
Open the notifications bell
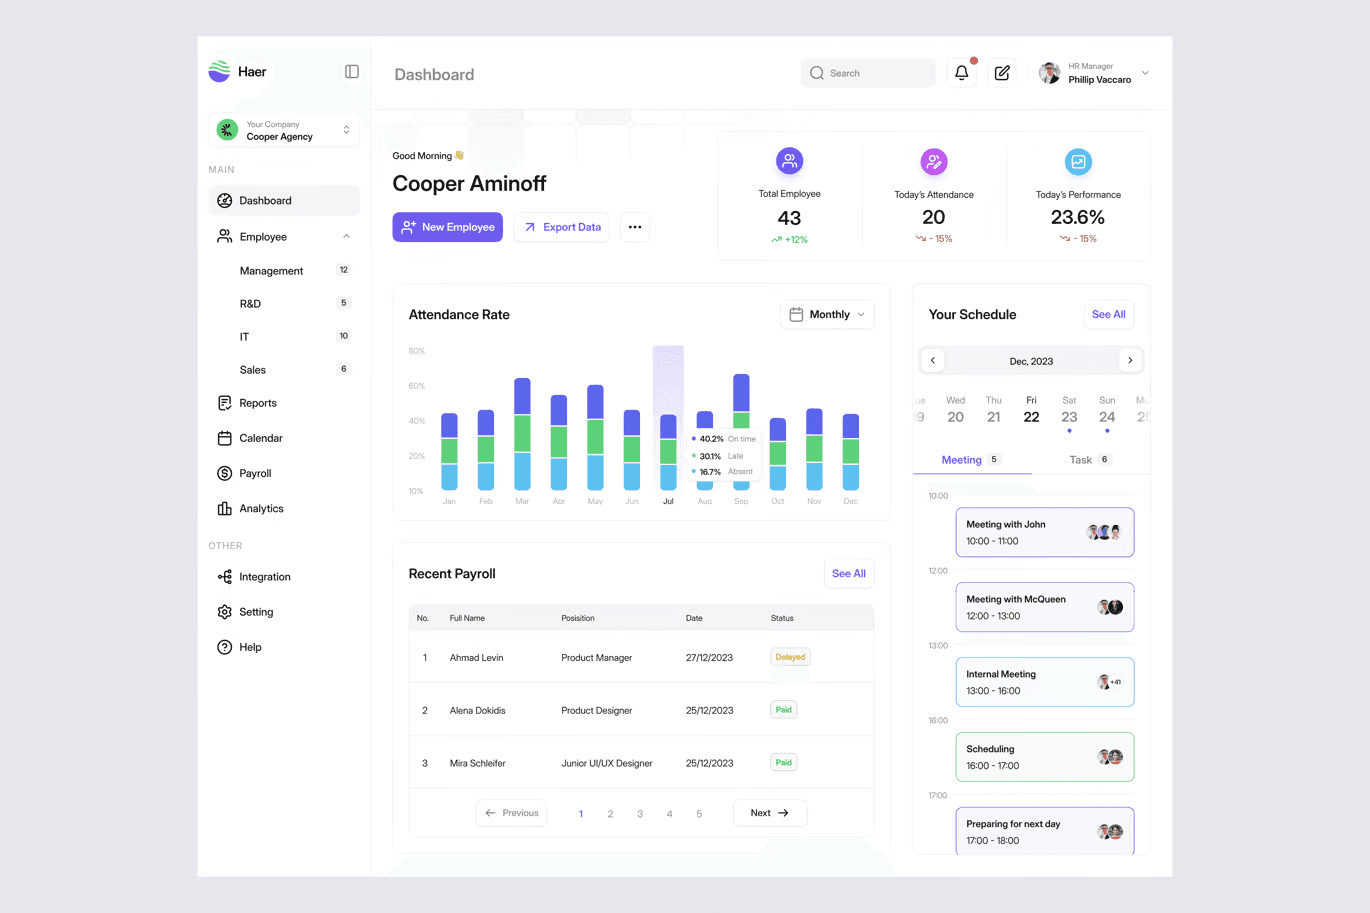[962, 73]
